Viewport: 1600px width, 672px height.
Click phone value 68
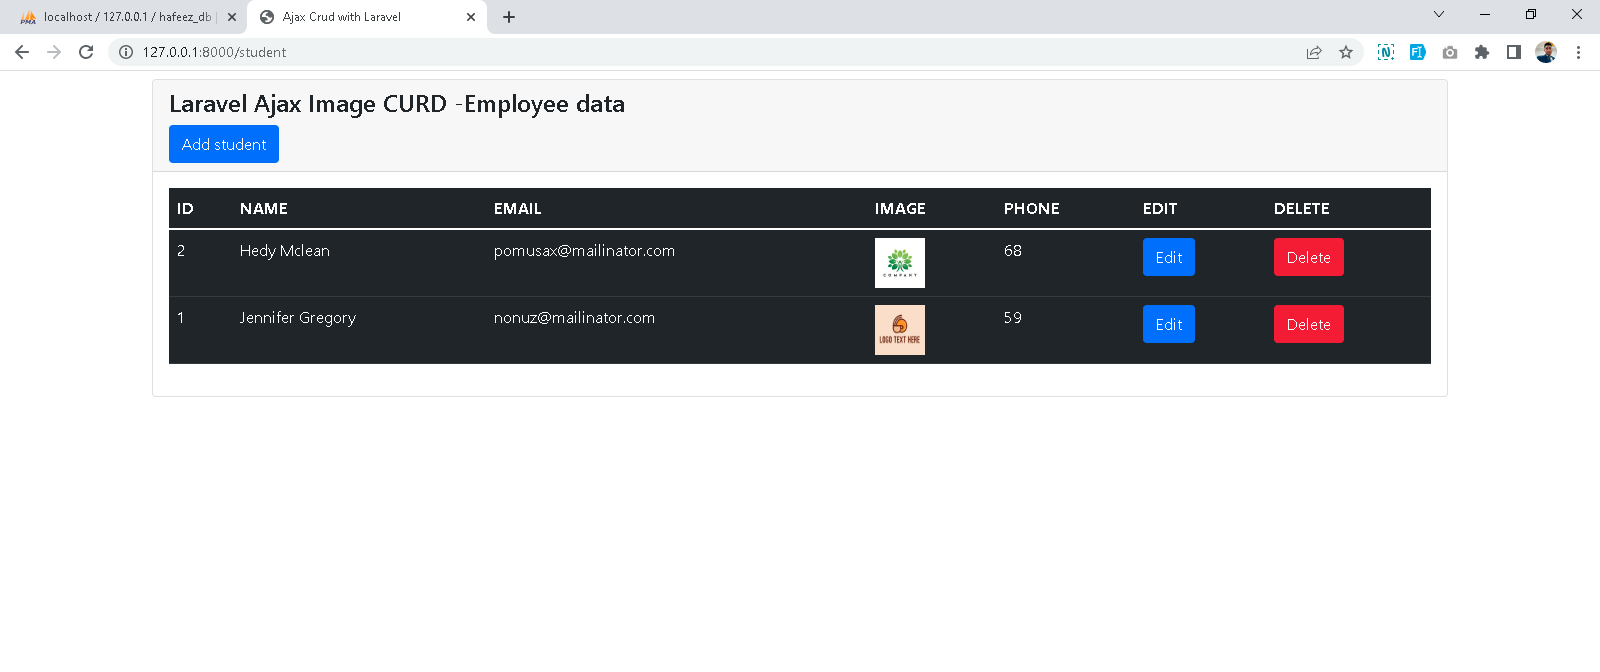pyautogui.click(x=1013, y=251)
